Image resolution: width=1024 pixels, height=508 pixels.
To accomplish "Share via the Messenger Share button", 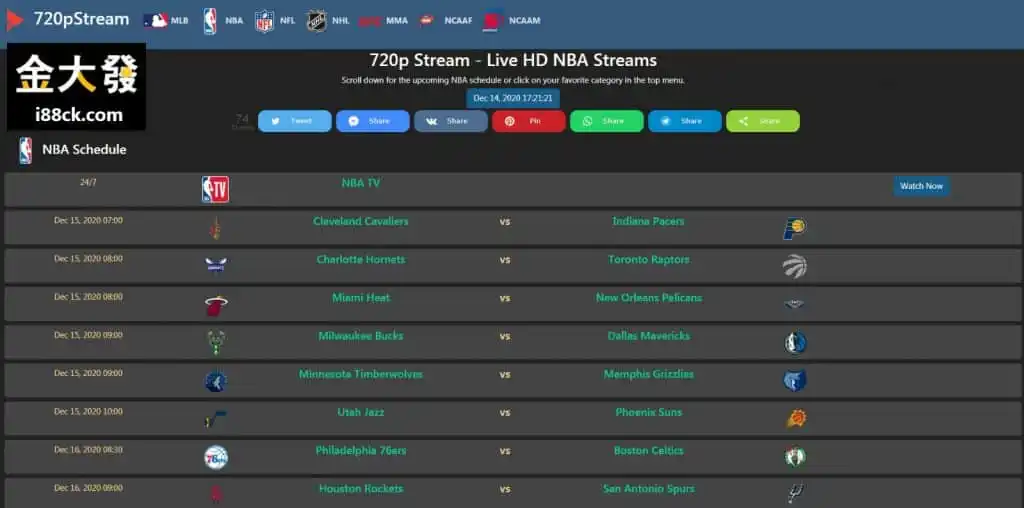I will point(373,121).
